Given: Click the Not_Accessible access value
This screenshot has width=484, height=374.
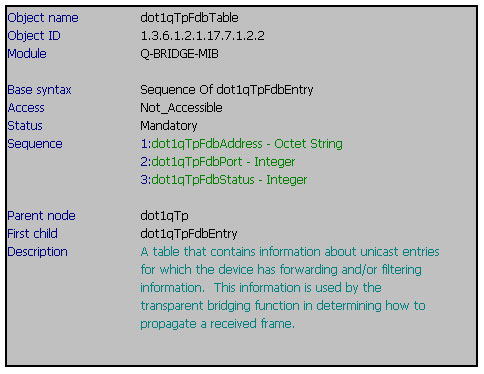Looking at the screenshot, I should coord(181,108).
